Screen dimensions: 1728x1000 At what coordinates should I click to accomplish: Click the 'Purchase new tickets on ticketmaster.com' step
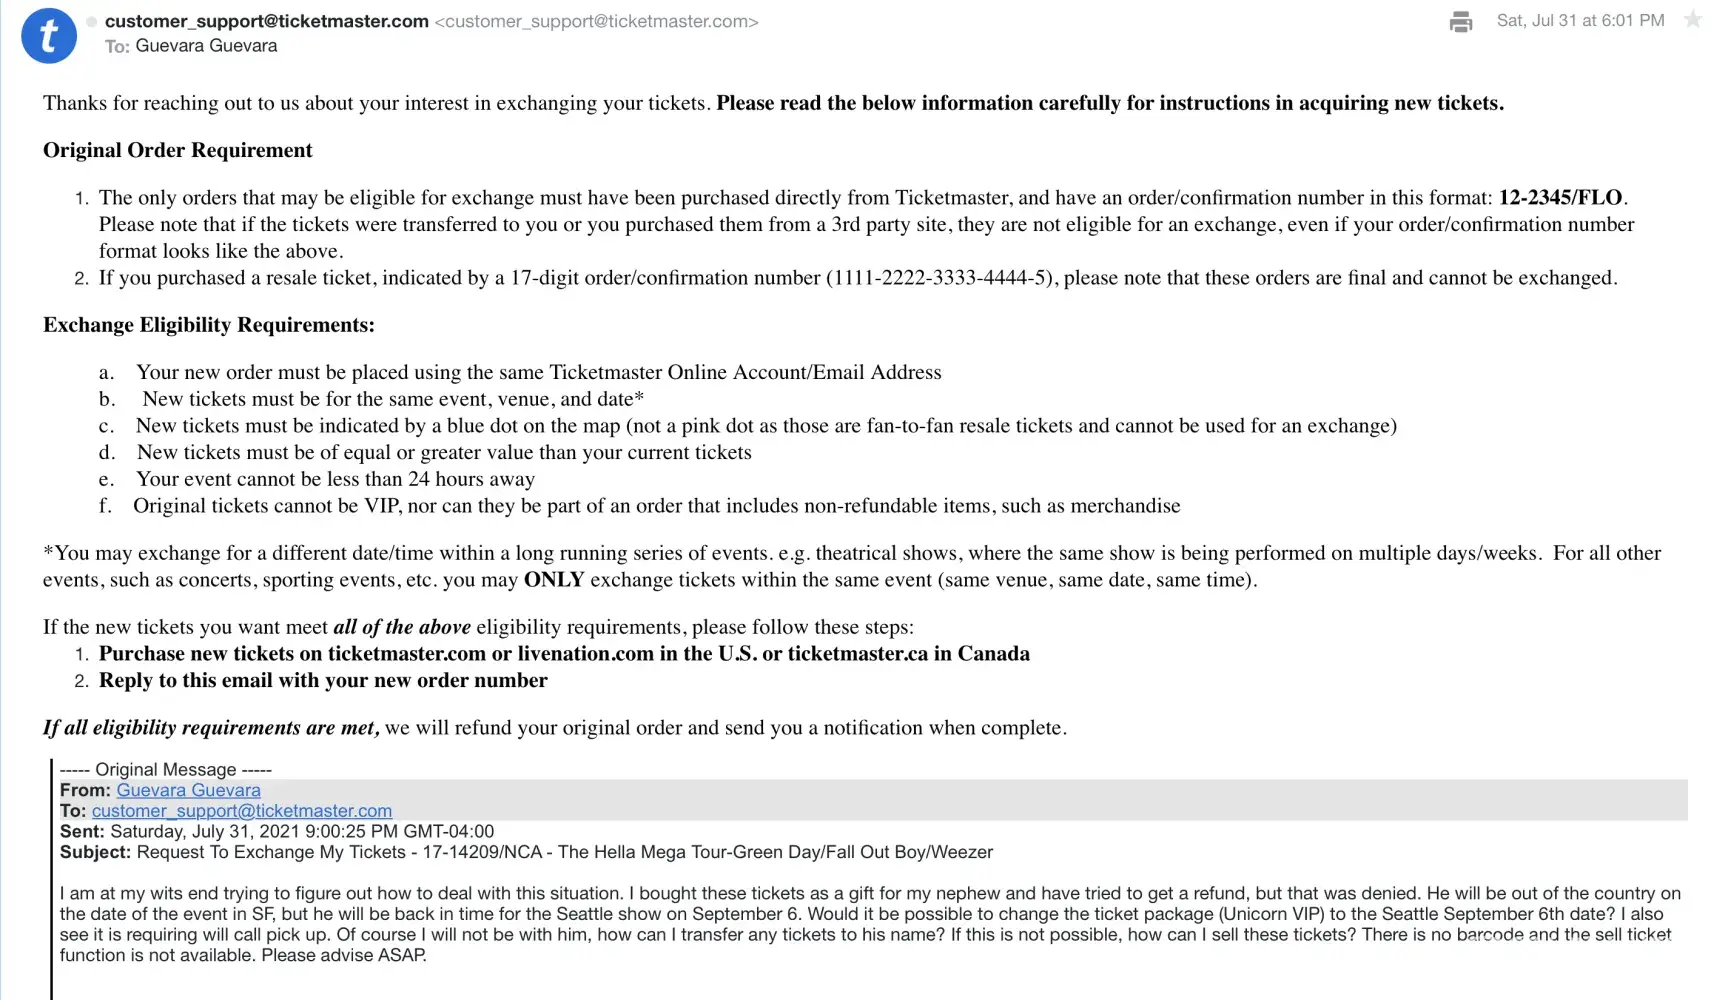(x=564, y=654)
